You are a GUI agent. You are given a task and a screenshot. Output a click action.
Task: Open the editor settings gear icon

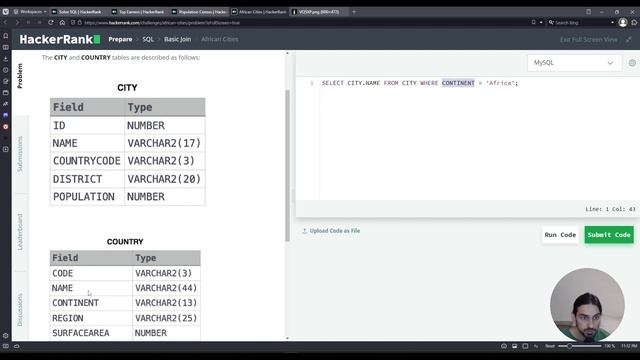click(x=632, y=63)
